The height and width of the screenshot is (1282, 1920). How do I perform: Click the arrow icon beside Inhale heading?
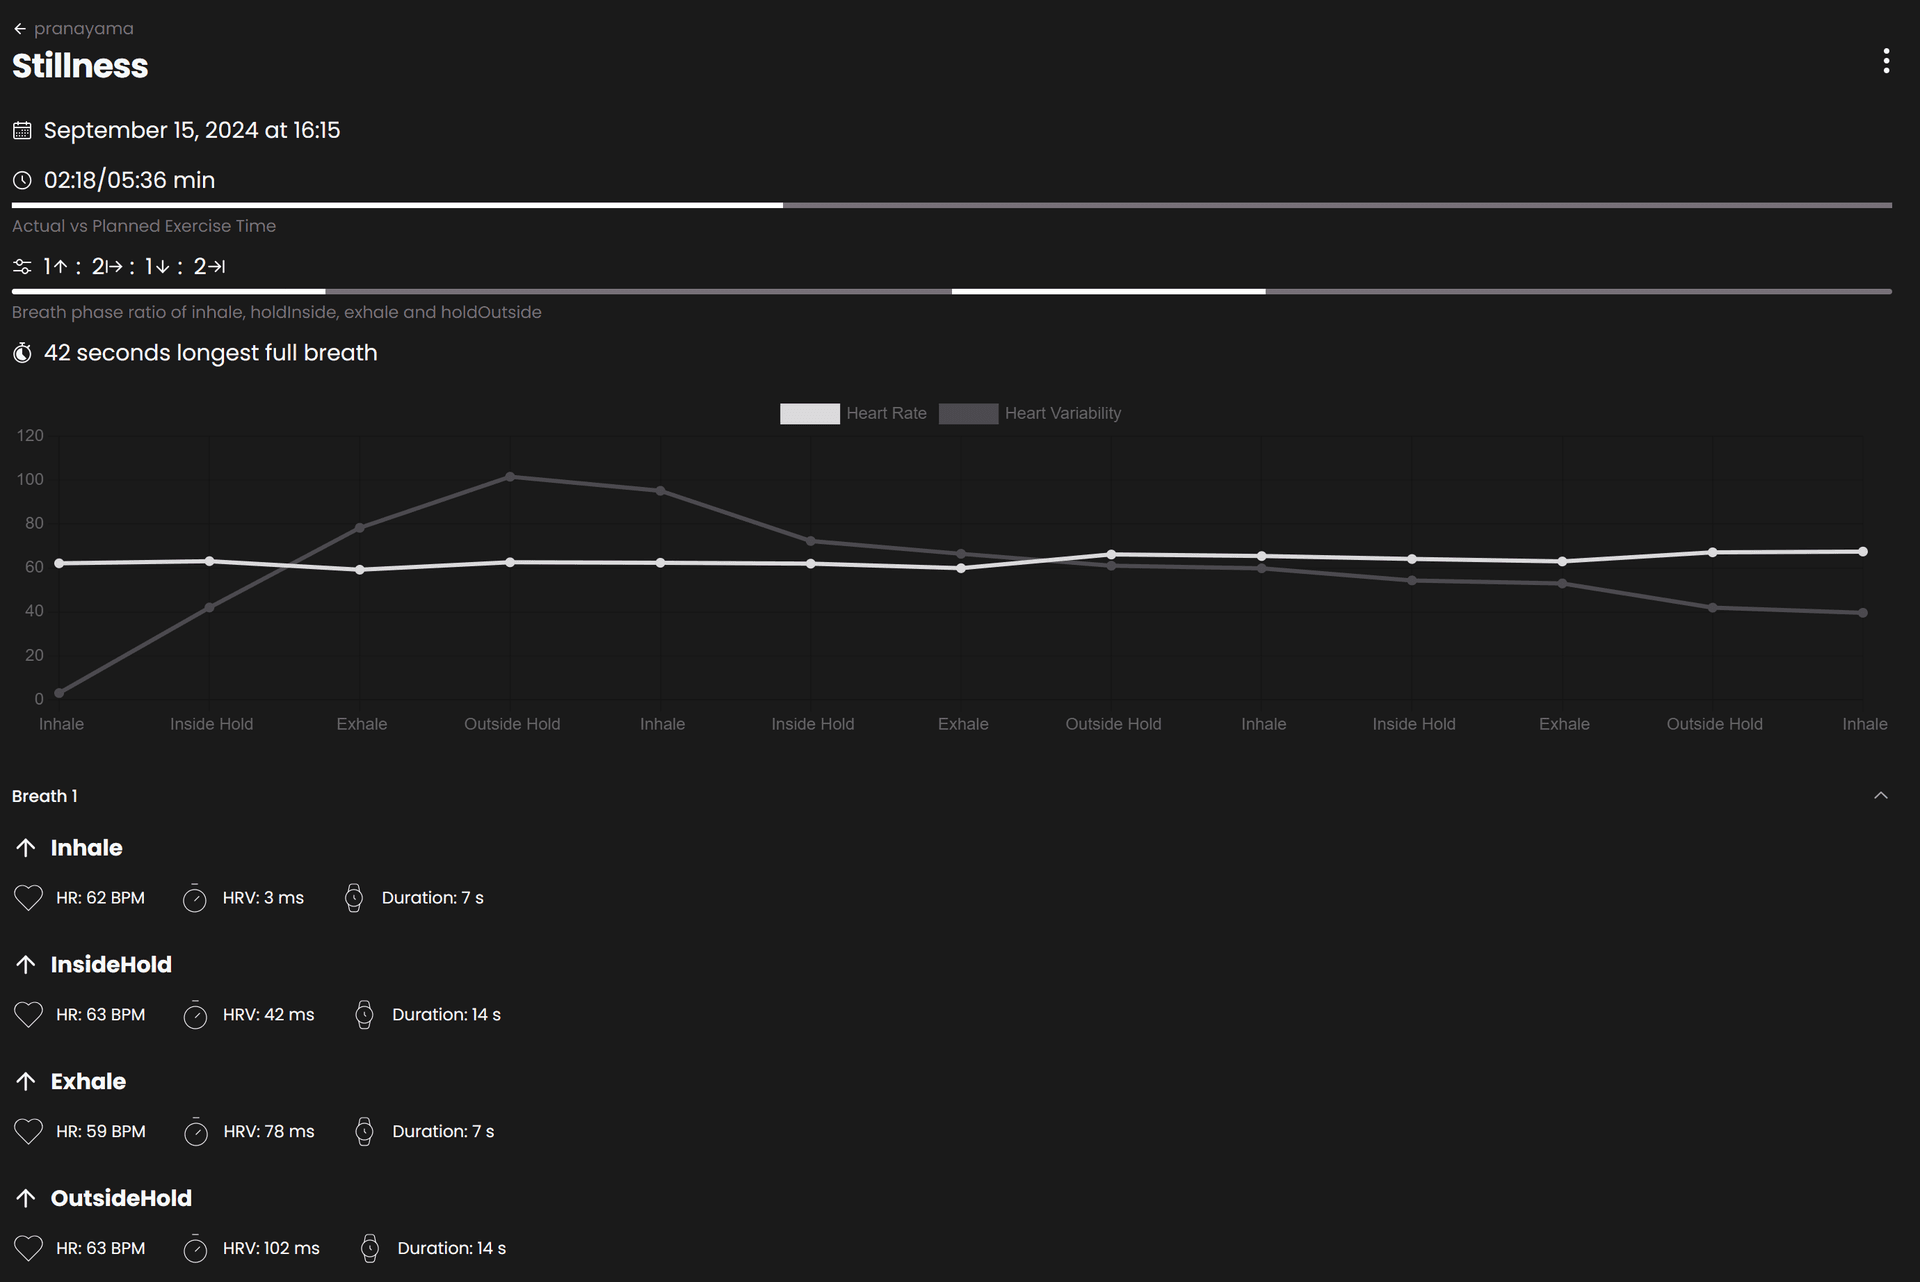(x=26, y=848)
